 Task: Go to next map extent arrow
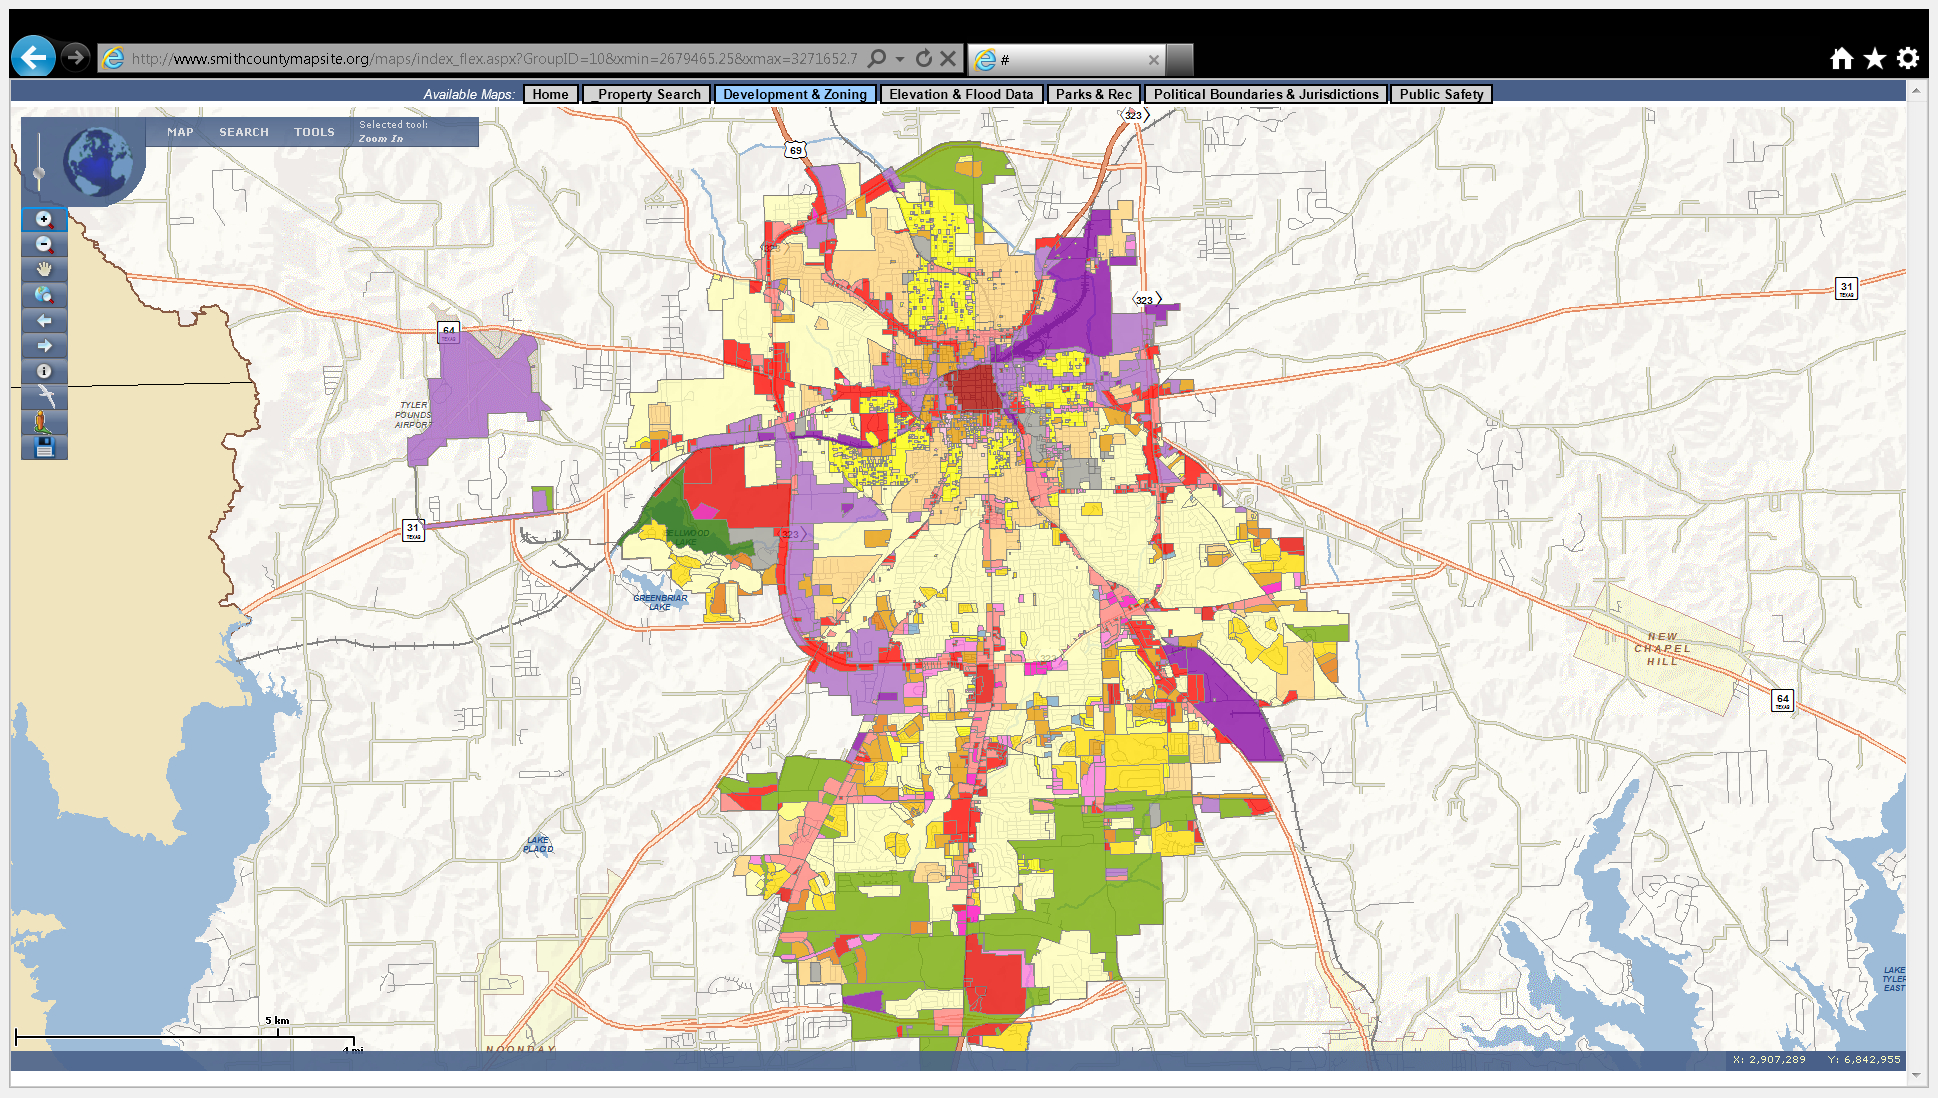[x=44, y=346]
